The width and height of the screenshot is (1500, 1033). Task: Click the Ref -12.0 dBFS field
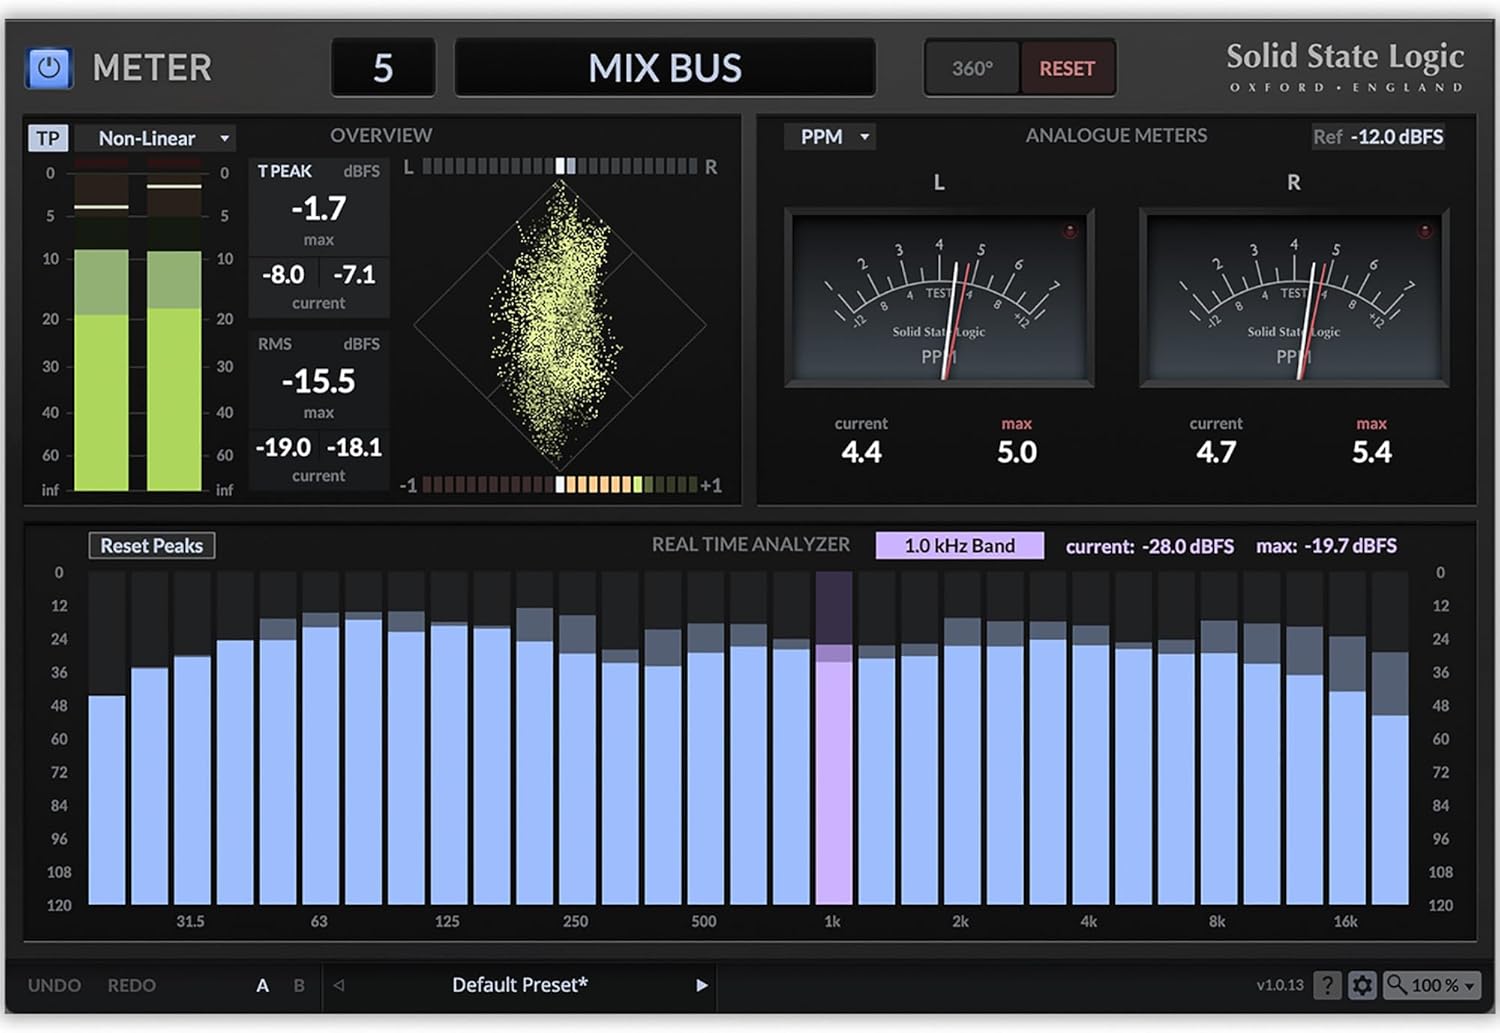coord(1378,137)
